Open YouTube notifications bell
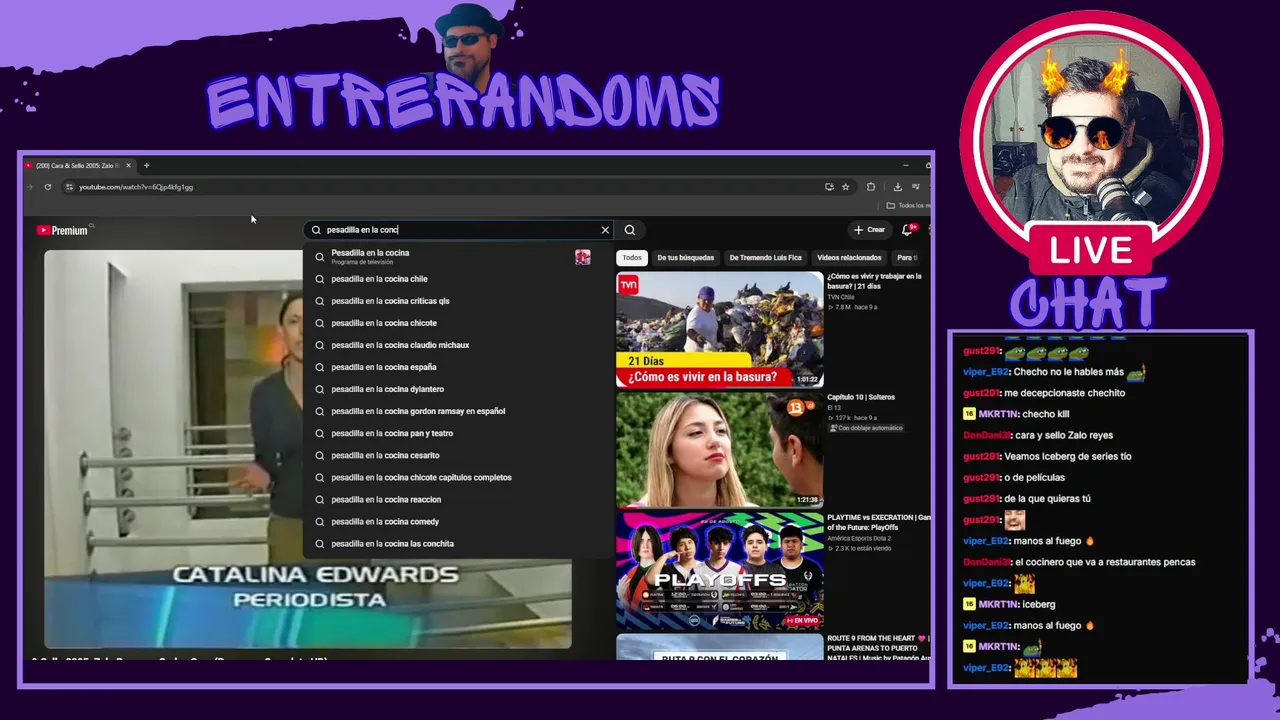This screenshot has width=1280, height=720. pos(908,230)
